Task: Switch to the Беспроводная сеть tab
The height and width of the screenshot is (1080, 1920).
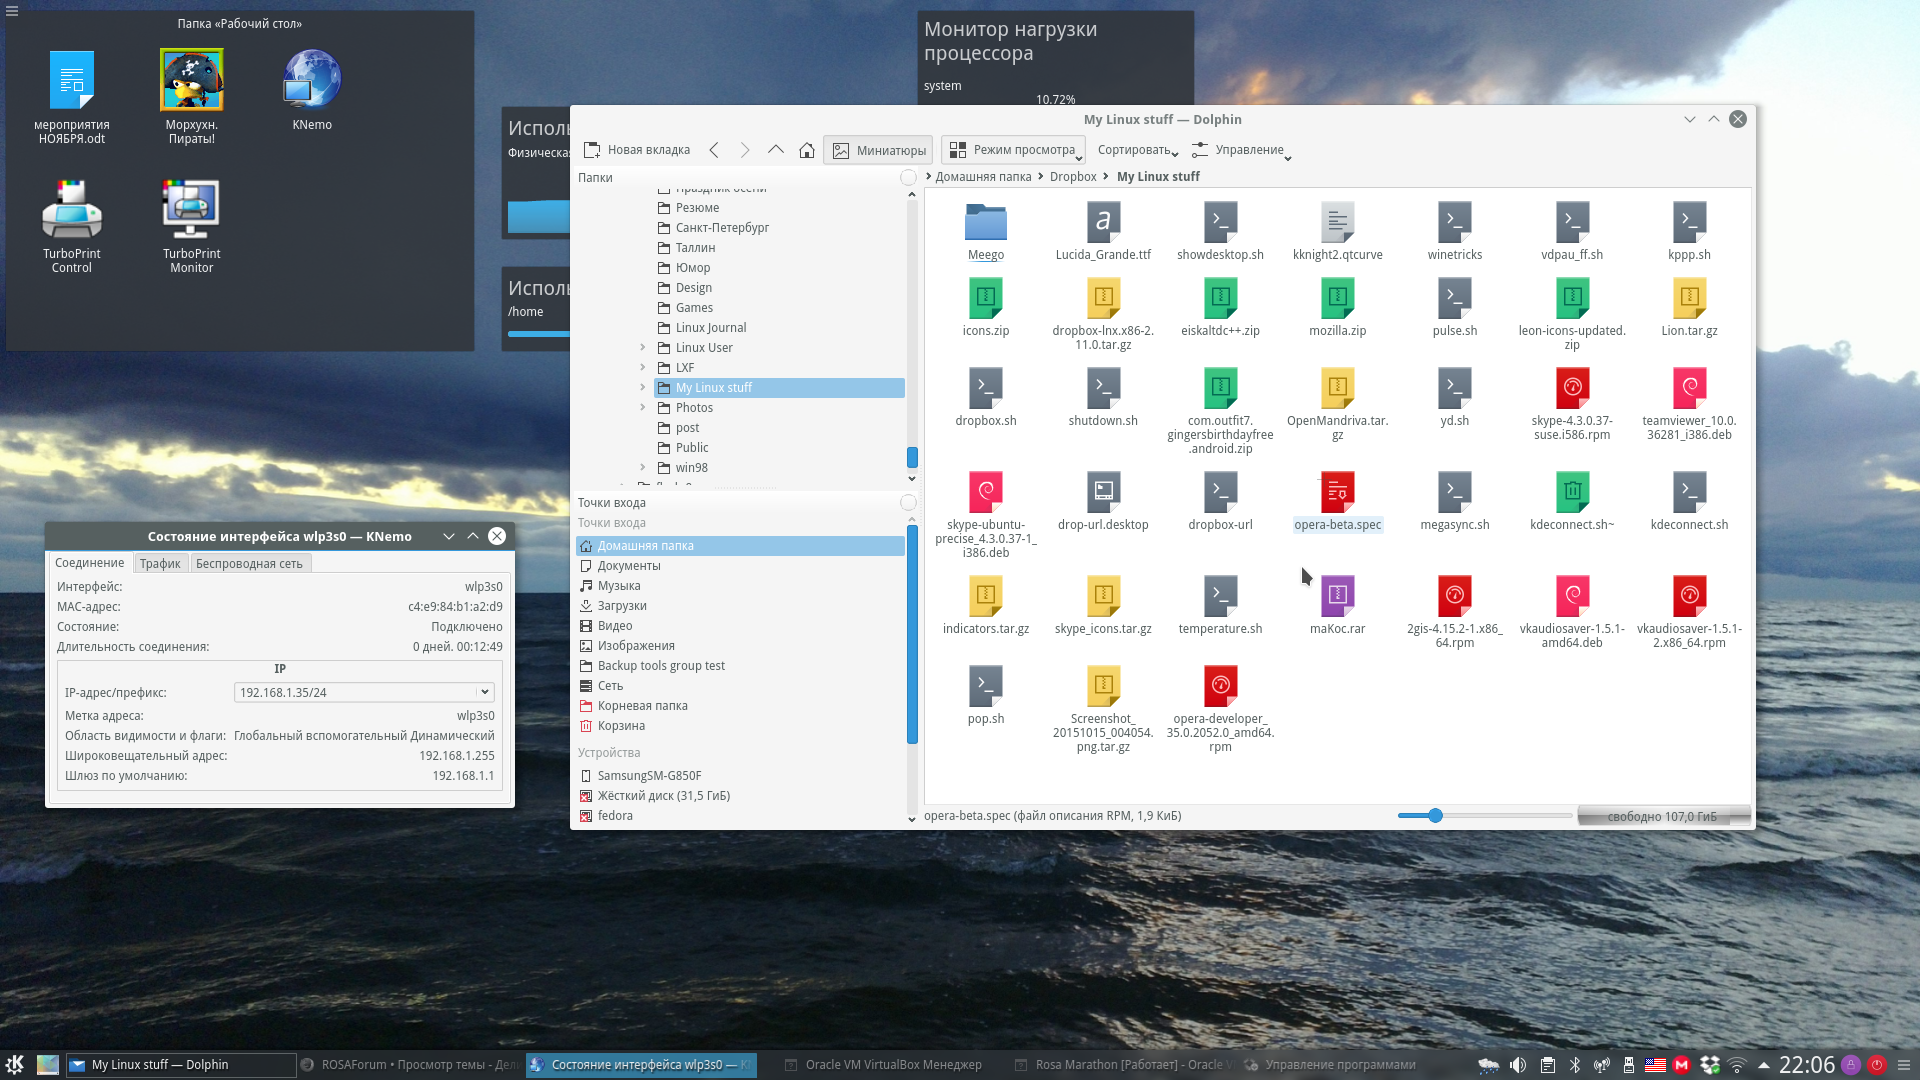Action: pyautogui.click(x=249, y=564)
